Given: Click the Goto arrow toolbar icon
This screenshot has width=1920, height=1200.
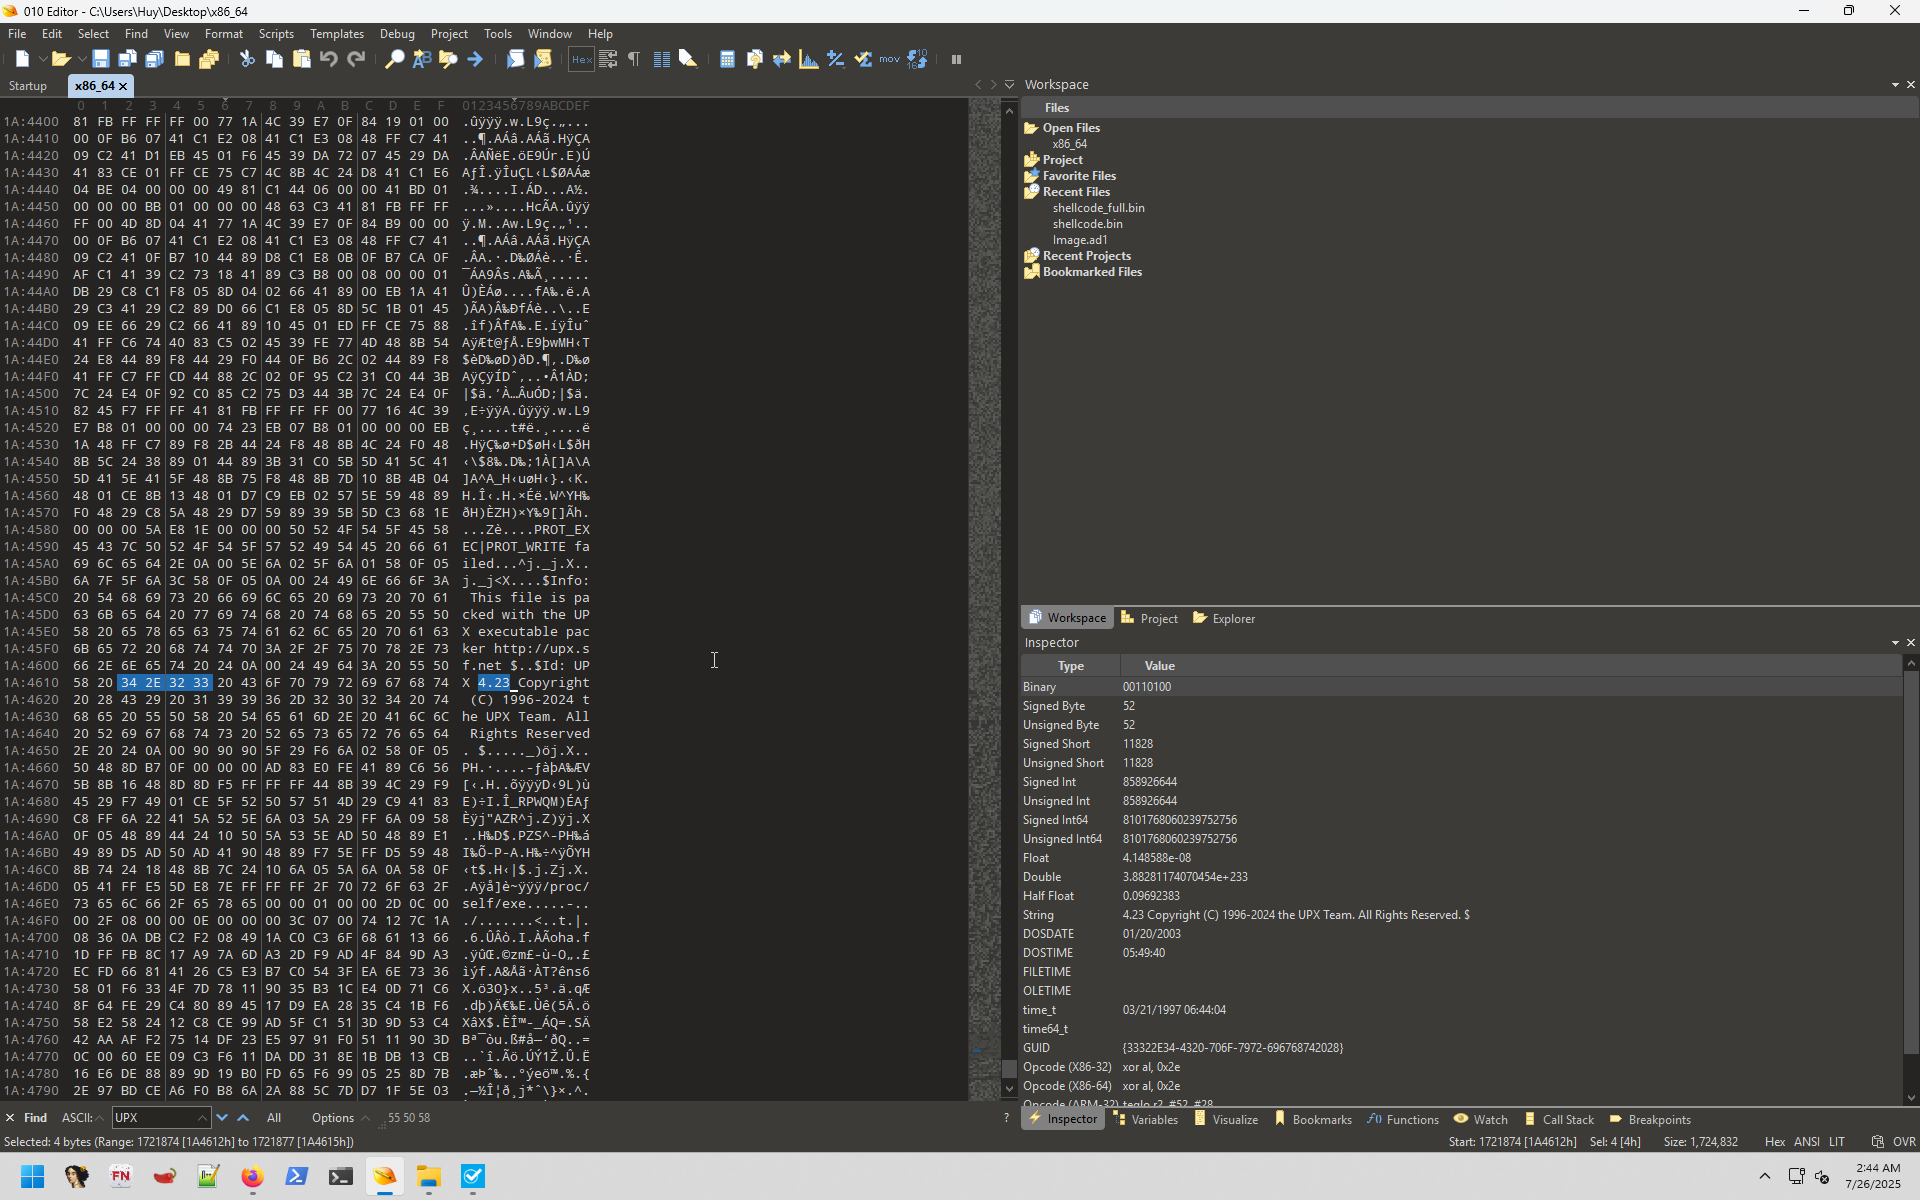Looking at the screenshot, I should [475, 60].
